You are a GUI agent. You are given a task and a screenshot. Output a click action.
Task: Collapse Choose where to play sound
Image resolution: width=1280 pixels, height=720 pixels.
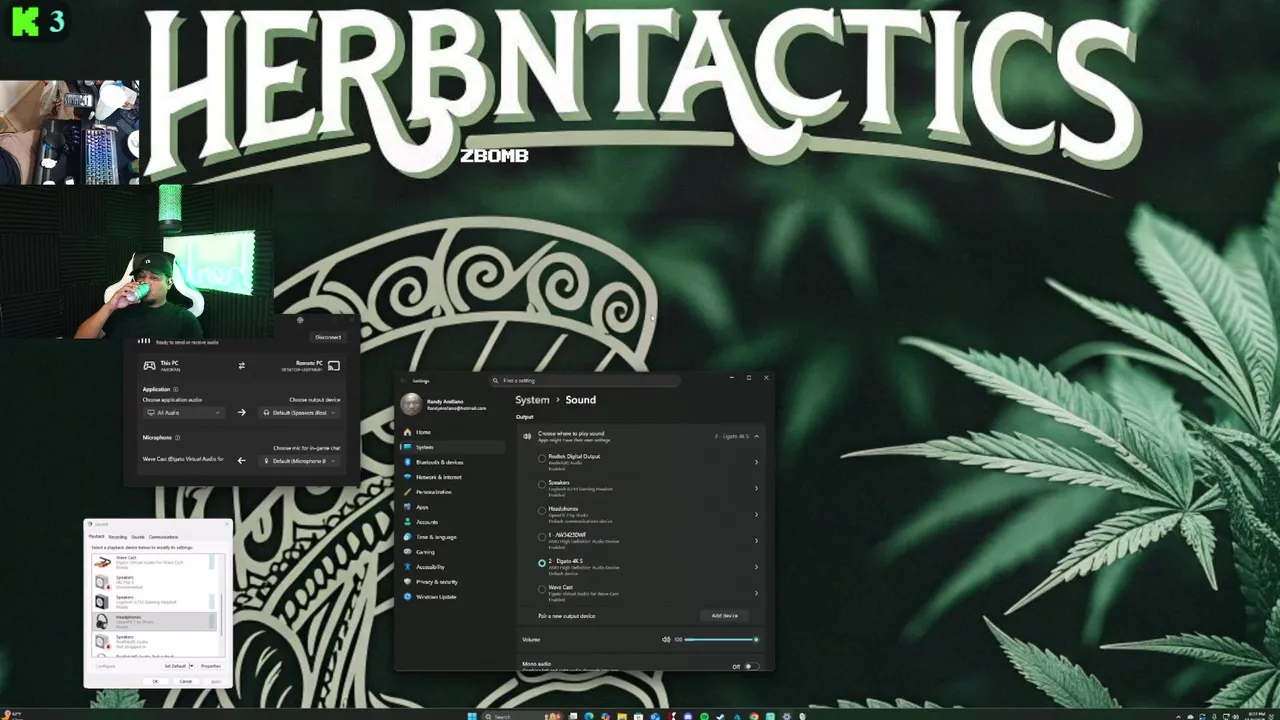point(756,436)
